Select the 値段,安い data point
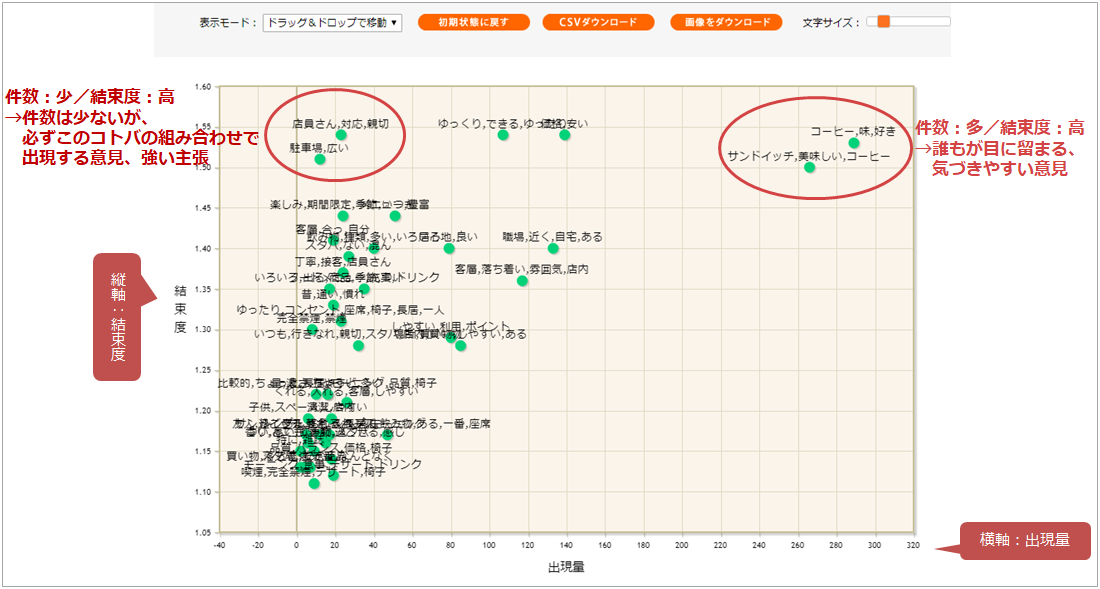This screenshot has height=589, width=1100. (x=565, y=135)
